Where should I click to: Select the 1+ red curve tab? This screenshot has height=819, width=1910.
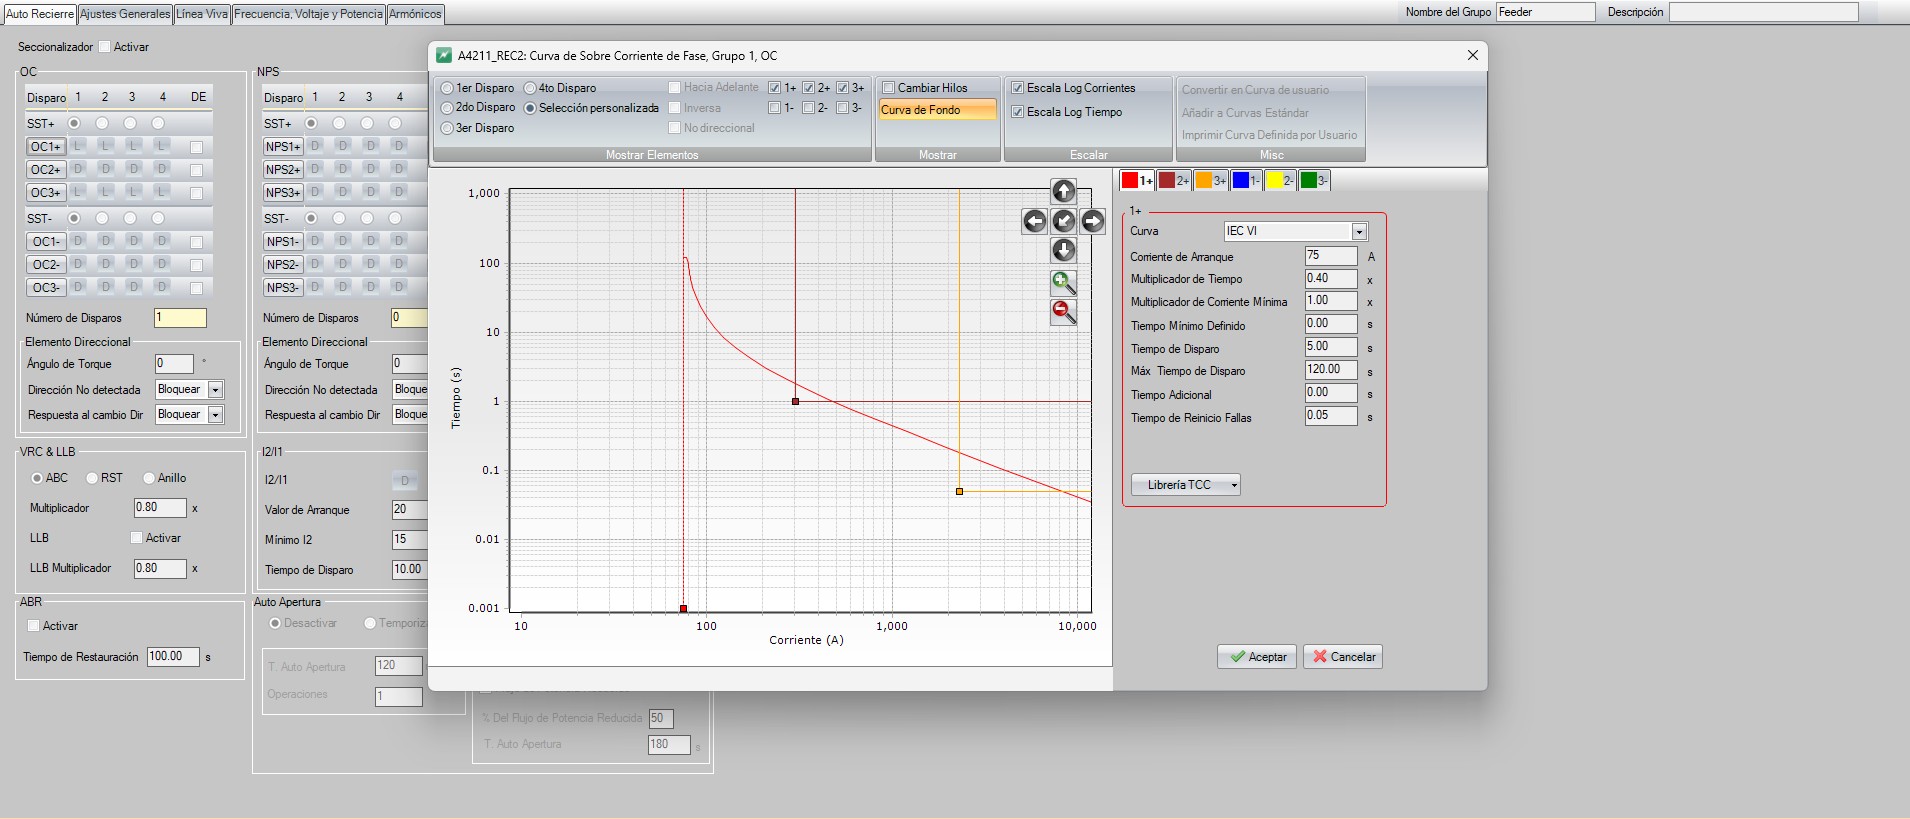click(1137, 180)
